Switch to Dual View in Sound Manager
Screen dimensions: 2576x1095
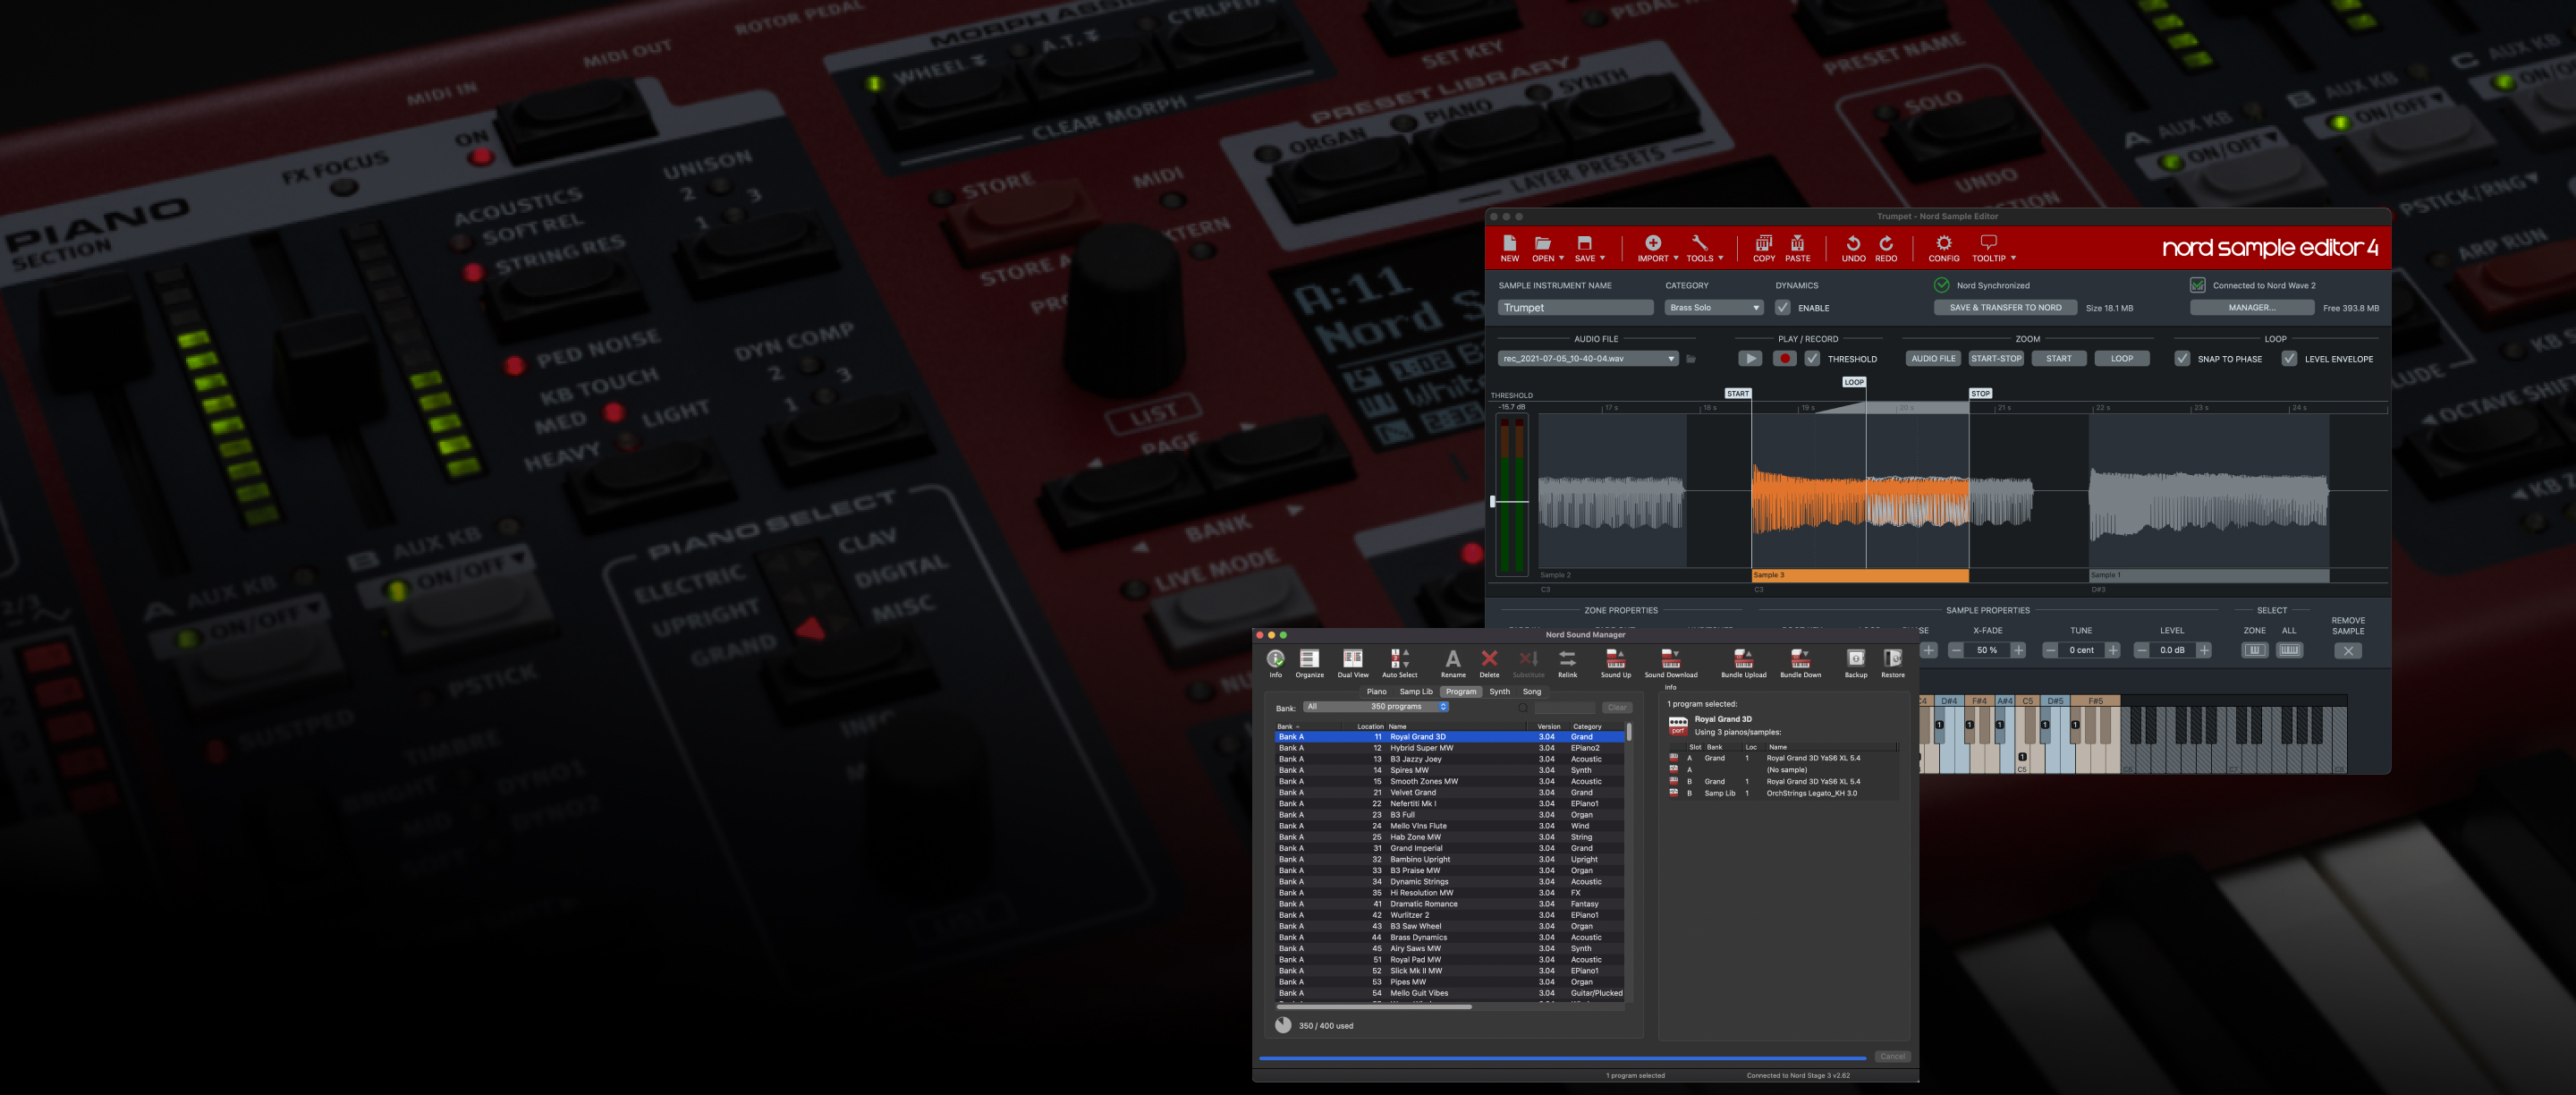(x=1352, y=662)
